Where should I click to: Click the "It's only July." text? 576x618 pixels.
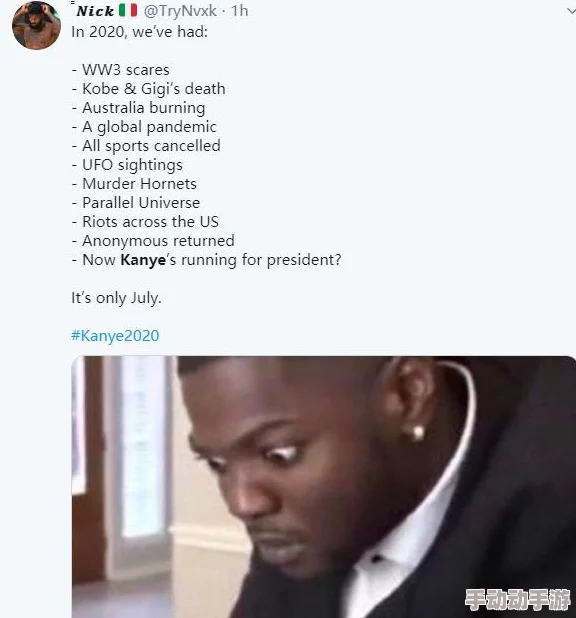(x=116, y=298)
